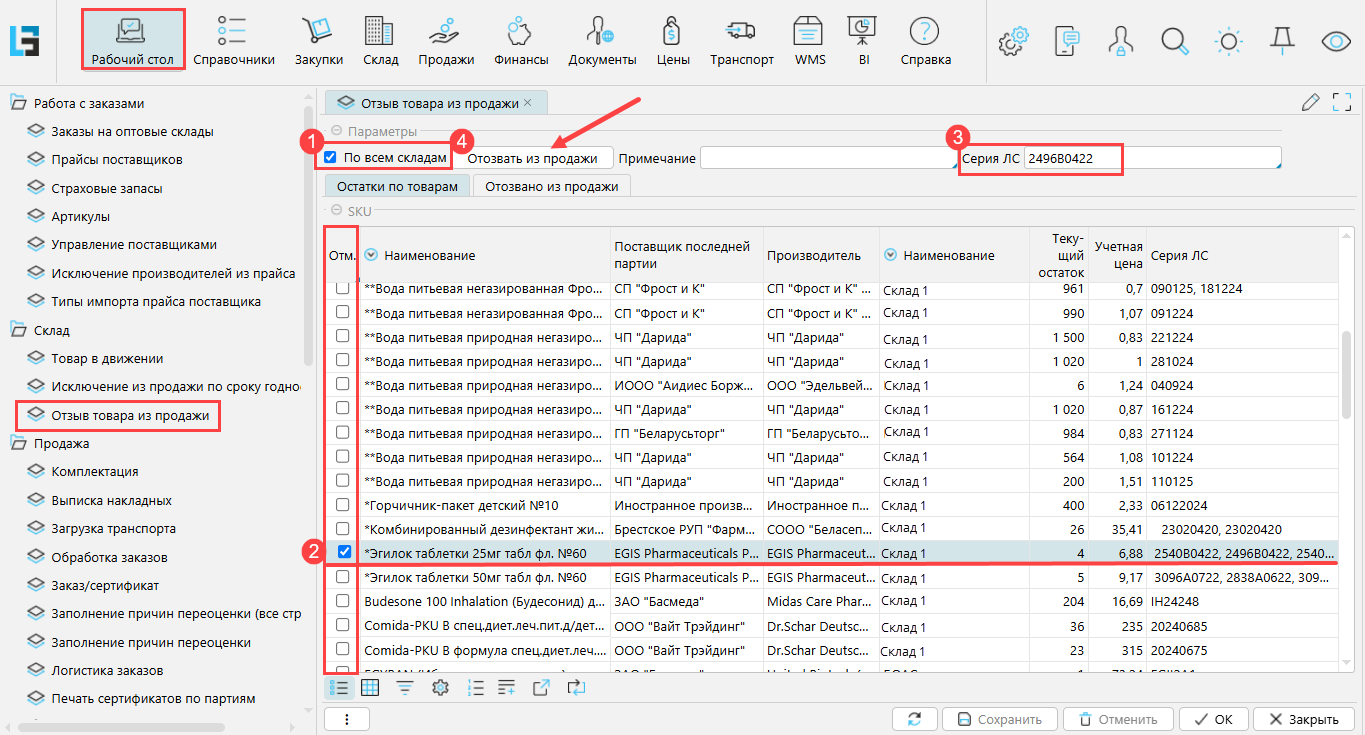The image size is (1365, 735).
Task: Click the magnifying glass search icon
Action: tap(1174, 41)
